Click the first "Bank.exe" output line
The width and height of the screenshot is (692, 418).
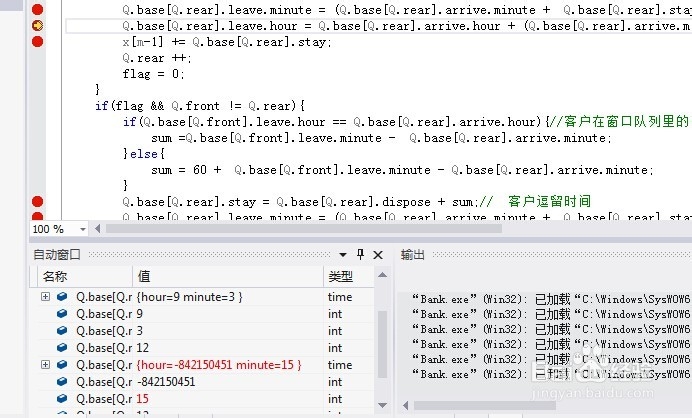550,299
